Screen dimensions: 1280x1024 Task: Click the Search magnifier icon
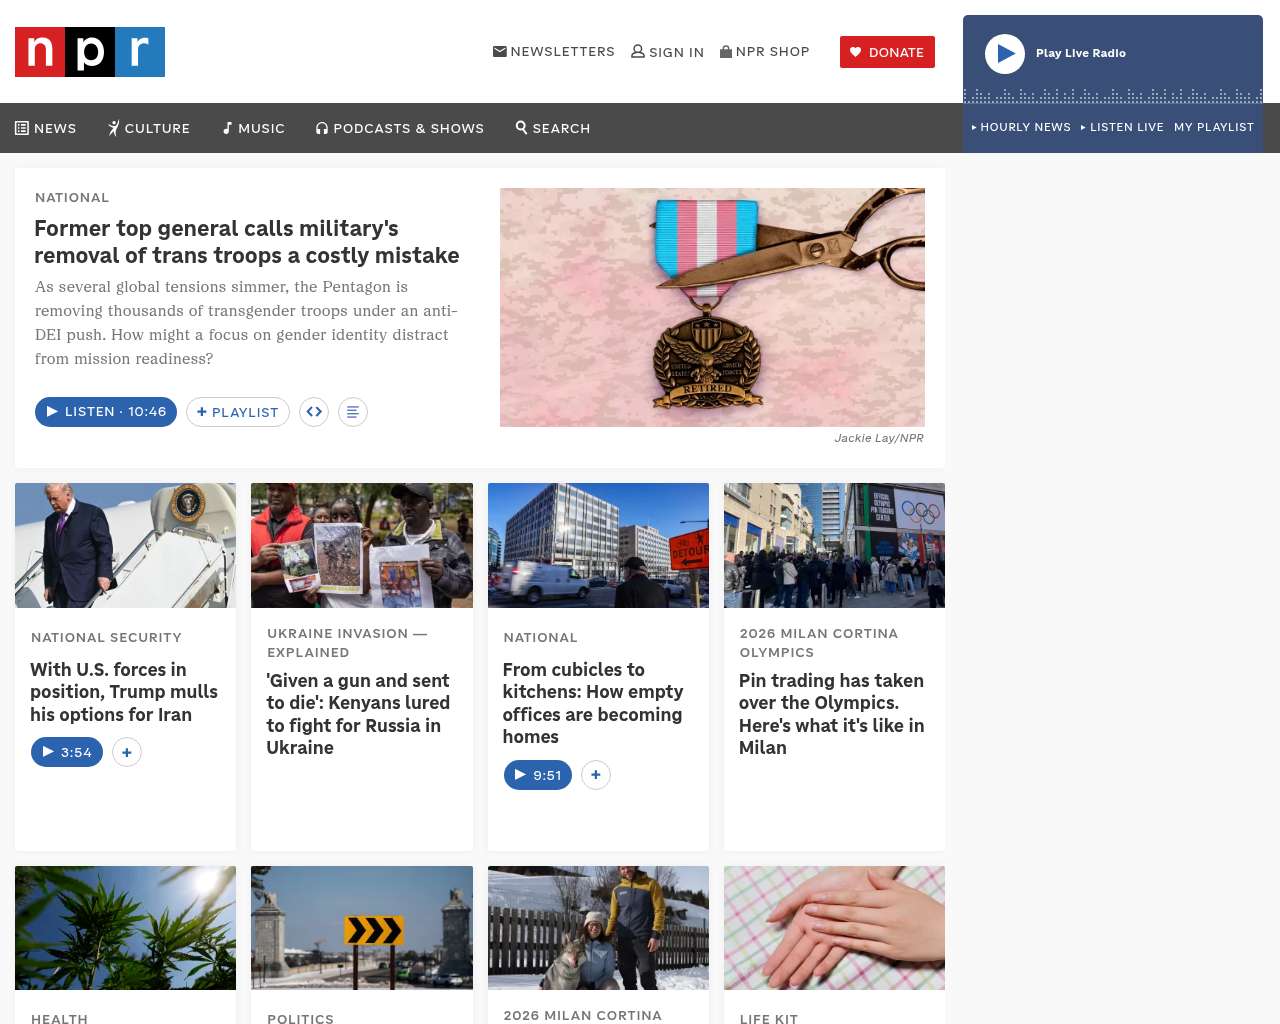pyautogui.click(x=521, y=127)
